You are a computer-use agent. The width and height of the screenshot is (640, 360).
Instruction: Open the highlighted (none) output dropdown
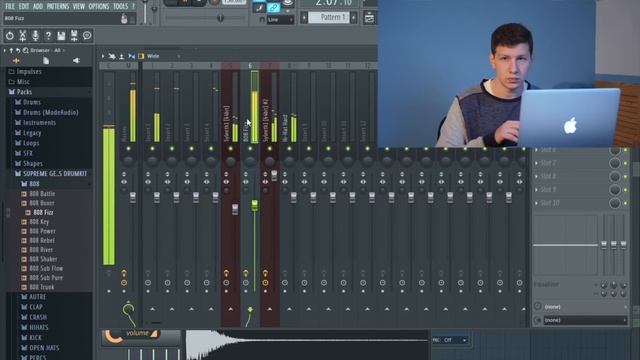(x=585, y=320)
